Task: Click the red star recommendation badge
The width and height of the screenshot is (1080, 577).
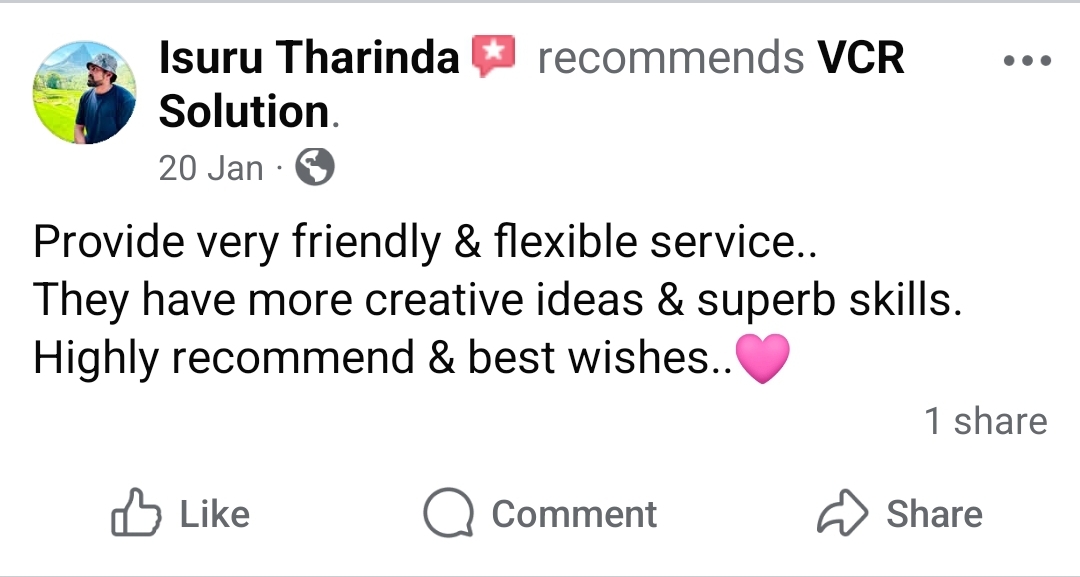Action: pos(492,58)
